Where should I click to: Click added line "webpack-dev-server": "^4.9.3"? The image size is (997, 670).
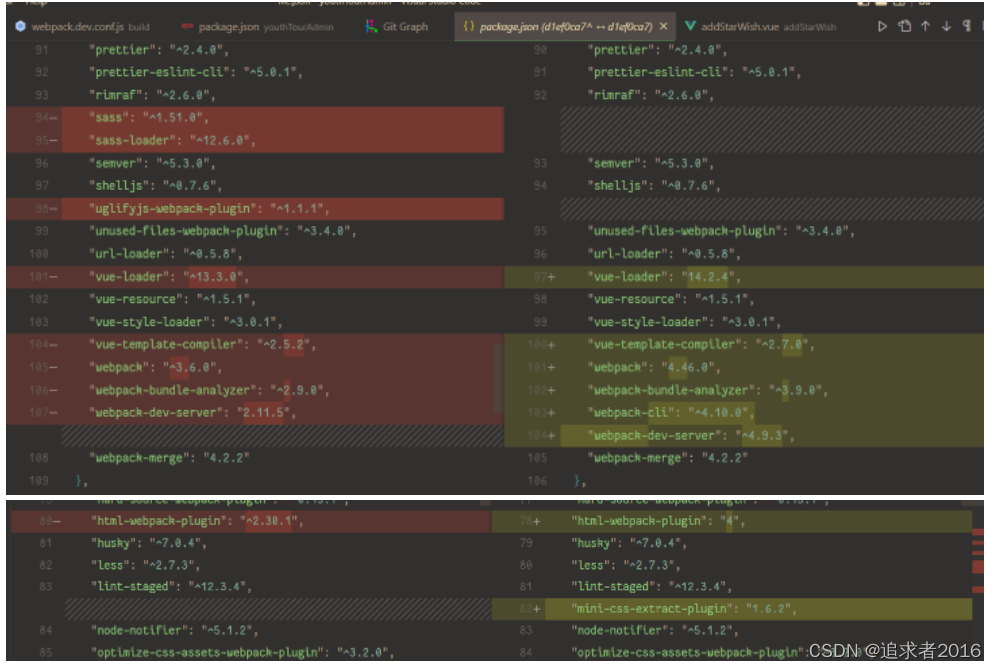tap(691, 436)
